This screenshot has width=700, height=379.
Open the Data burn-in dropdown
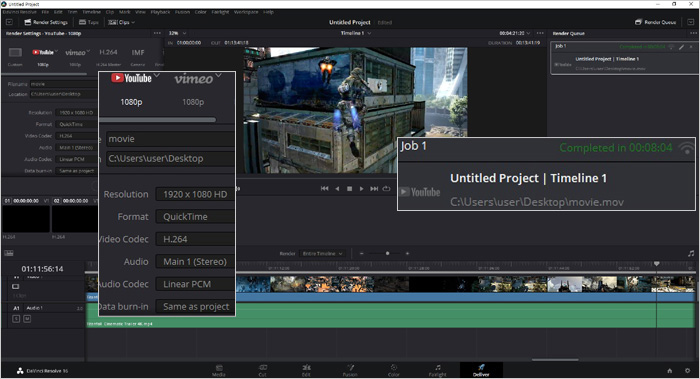pyautogui.click(x=76, y=171)
